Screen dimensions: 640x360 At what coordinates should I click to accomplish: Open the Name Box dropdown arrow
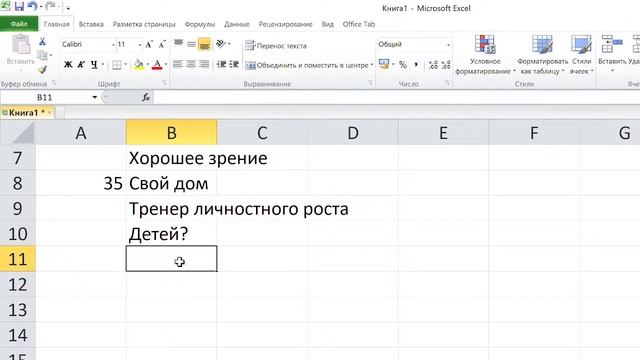(x=94, y=98)
